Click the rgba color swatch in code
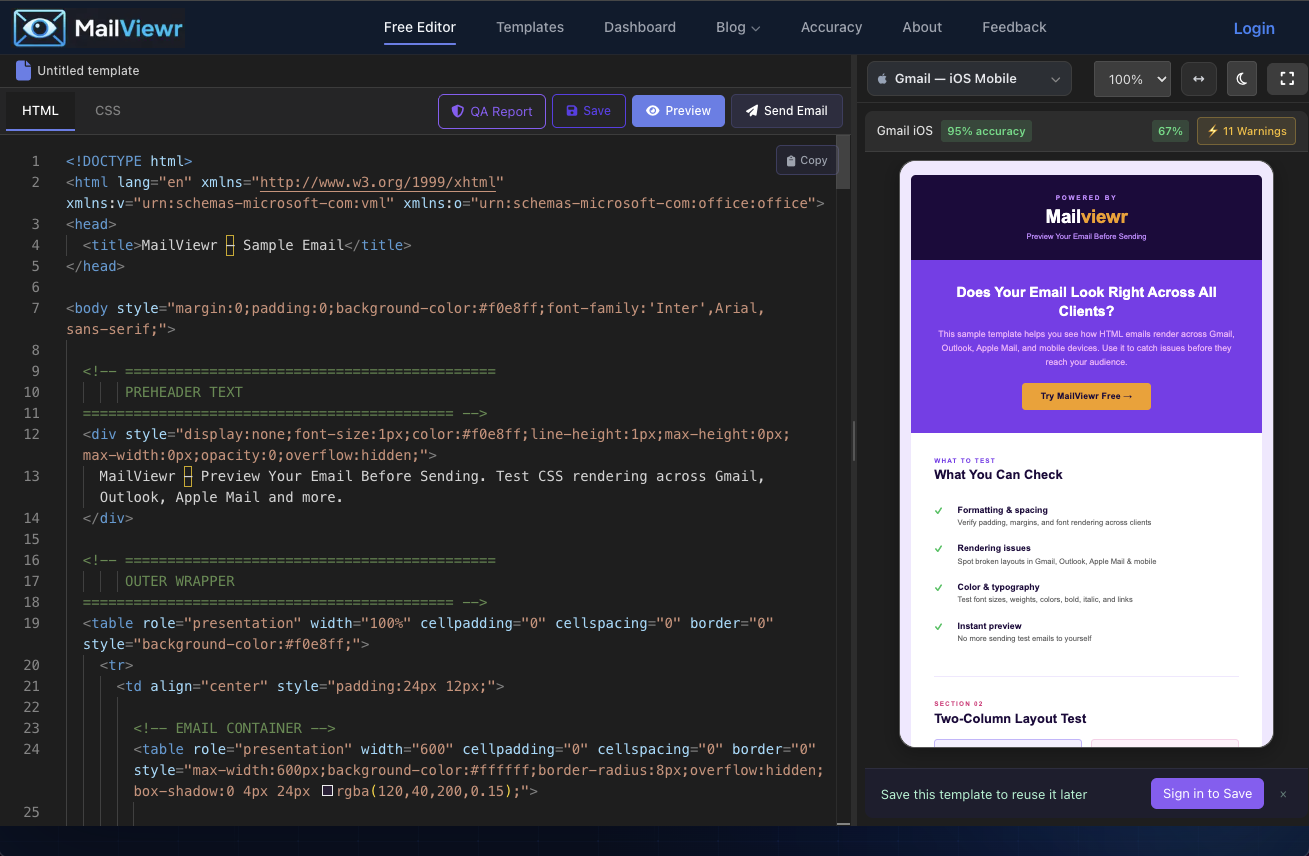1309x856 pixels. click(x=328, y=791)
